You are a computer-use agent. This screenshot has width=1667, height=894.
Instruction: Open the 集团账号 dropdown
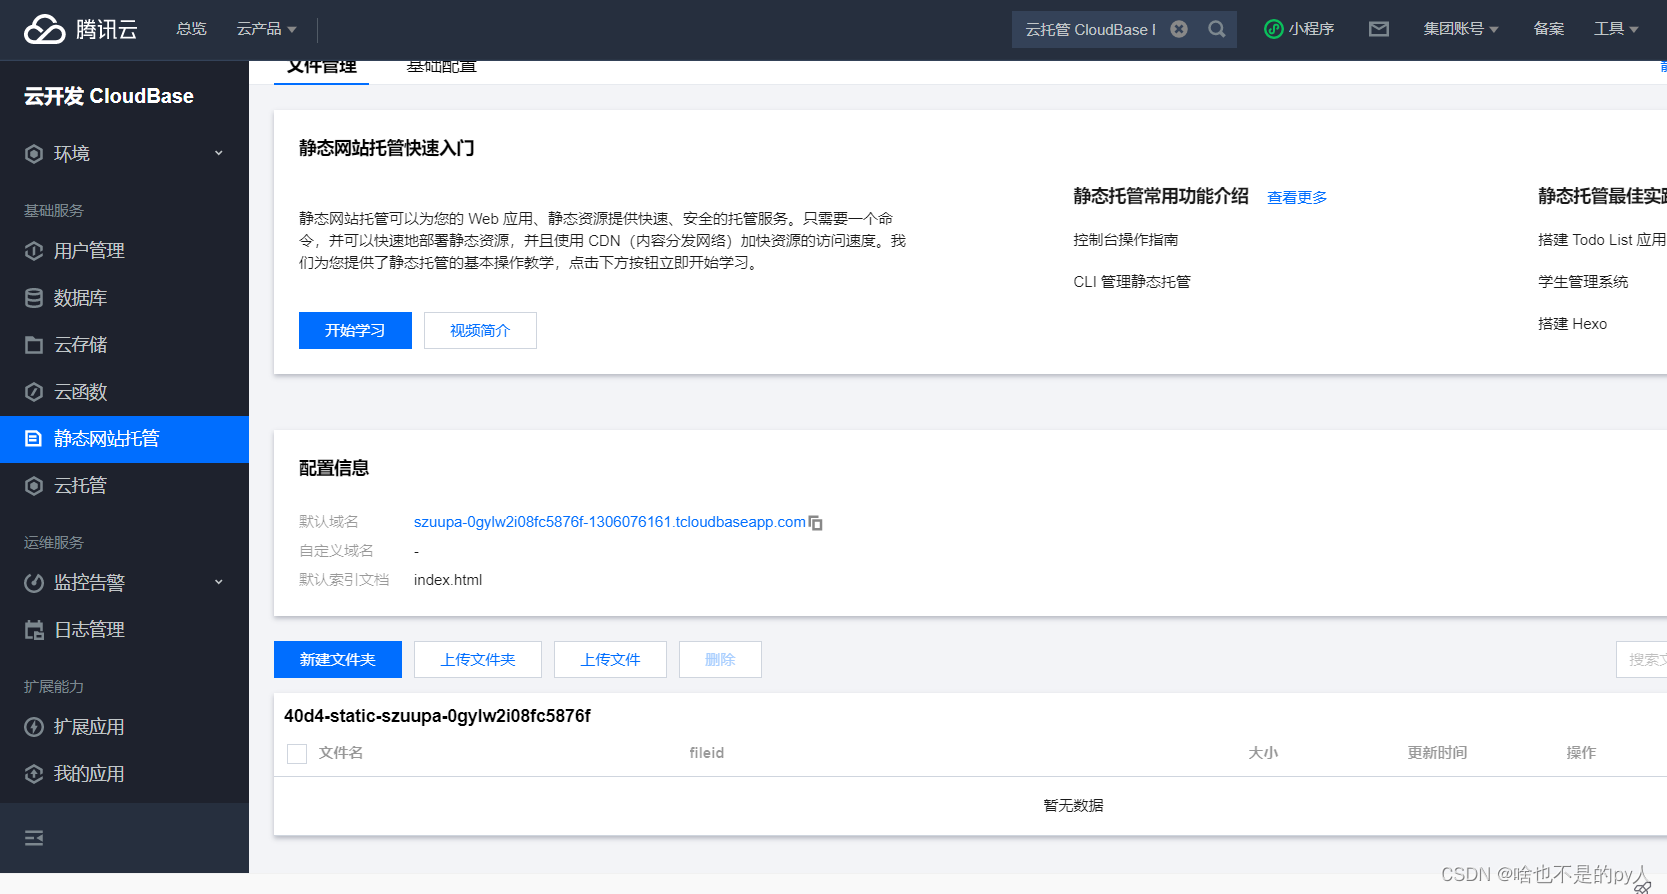click(1461, 29)
